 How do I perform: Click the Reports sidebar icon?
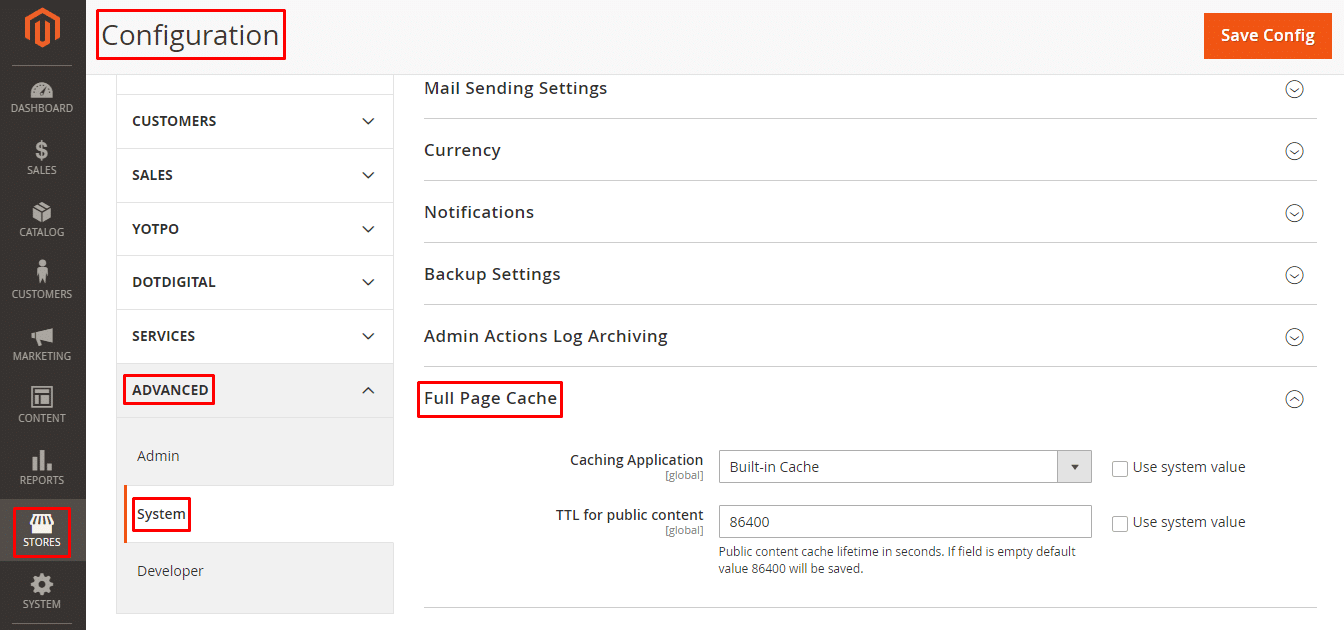tap(42, 467)
